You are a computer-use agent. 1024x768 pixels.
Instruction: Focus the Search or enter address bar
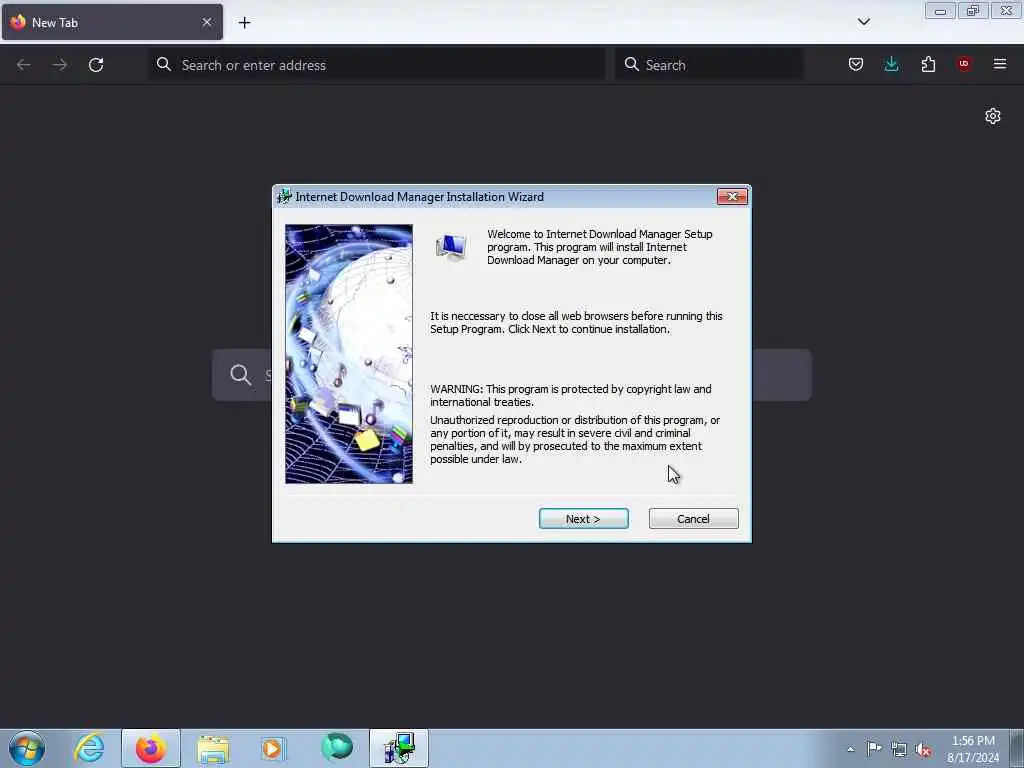pos(377,65)
